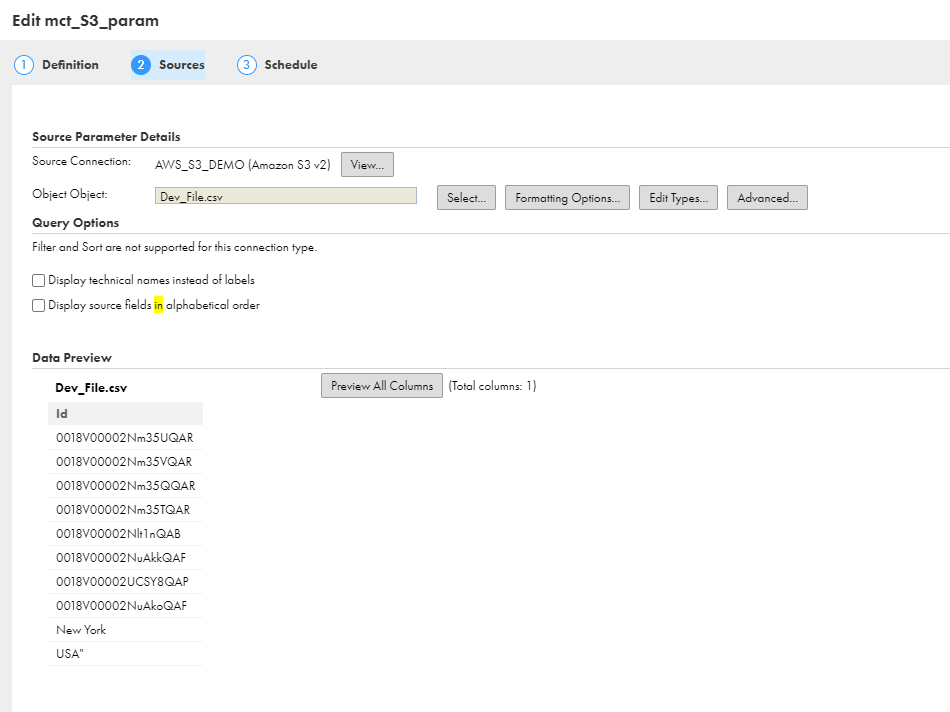Click the step 1 circle icon for Definition

click(x=24, y=65)
